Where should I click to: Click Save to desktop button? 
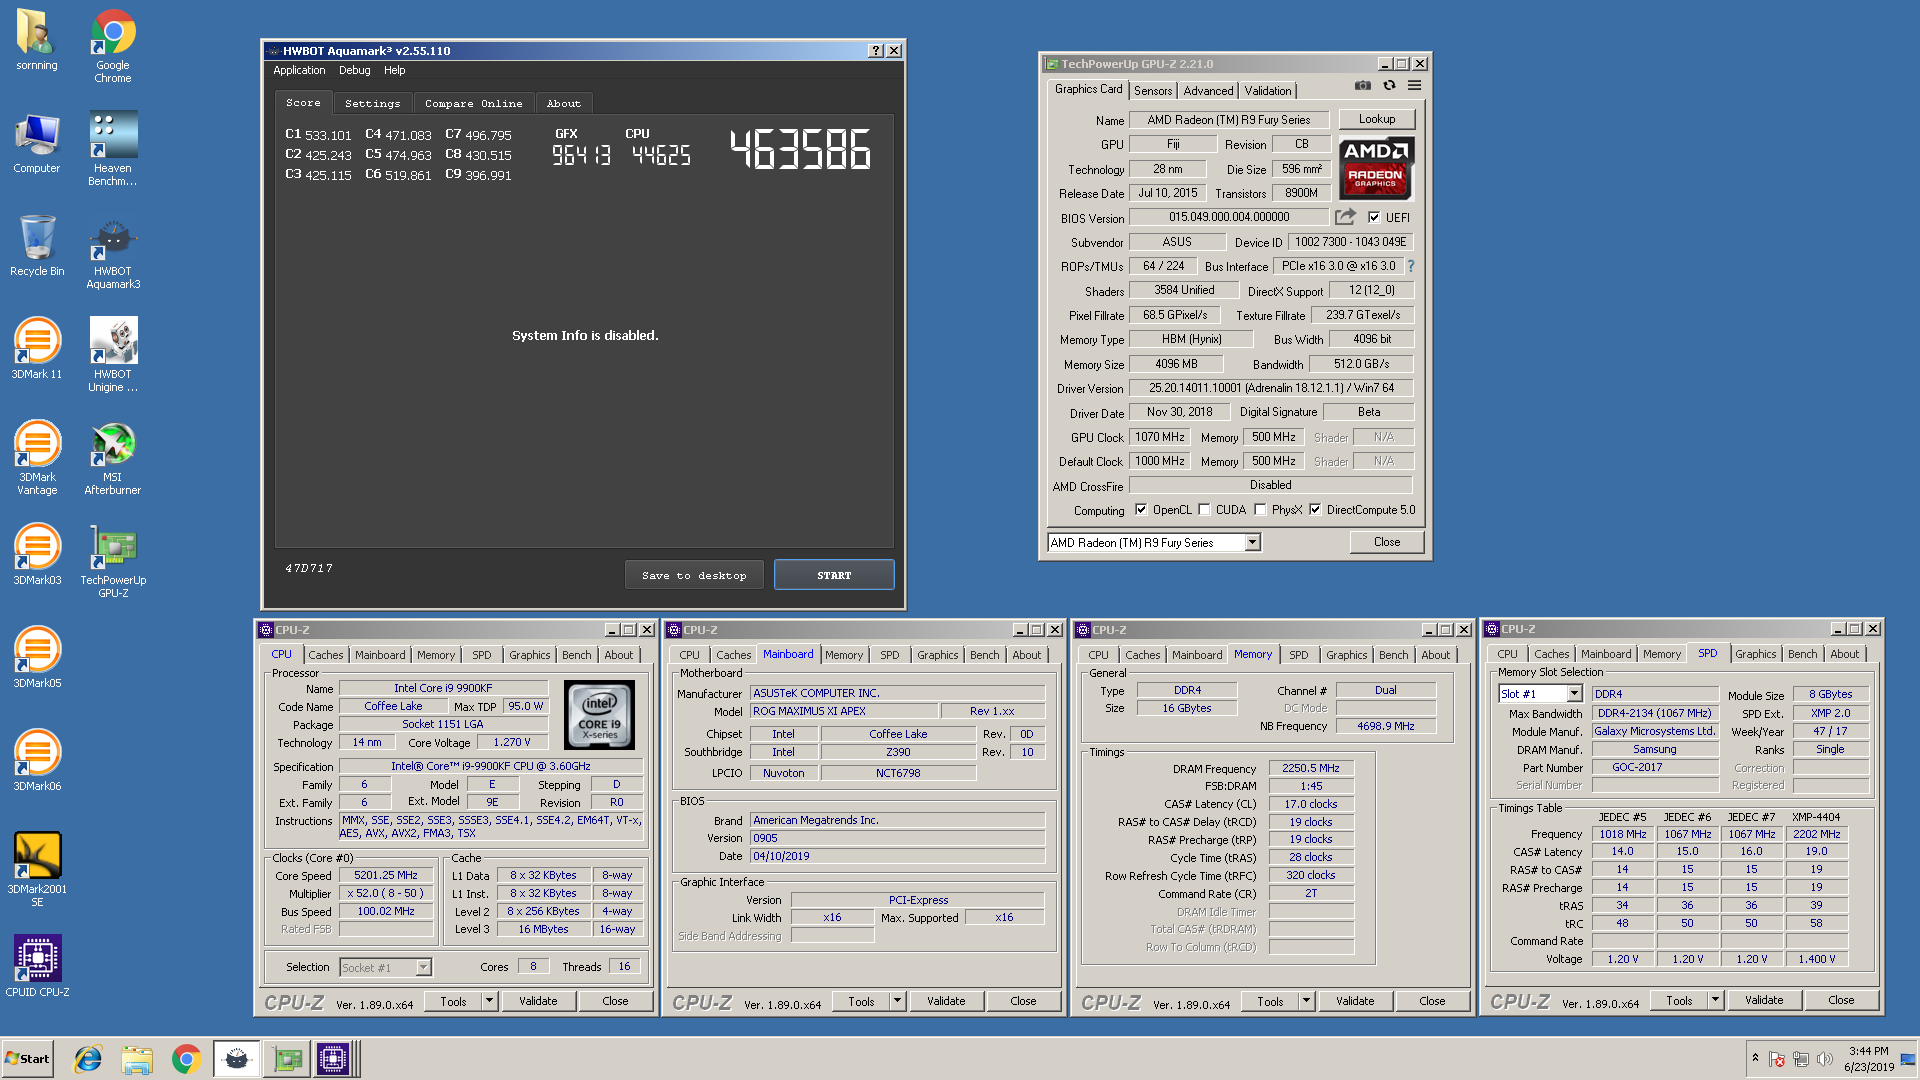(x=694, y=575)
